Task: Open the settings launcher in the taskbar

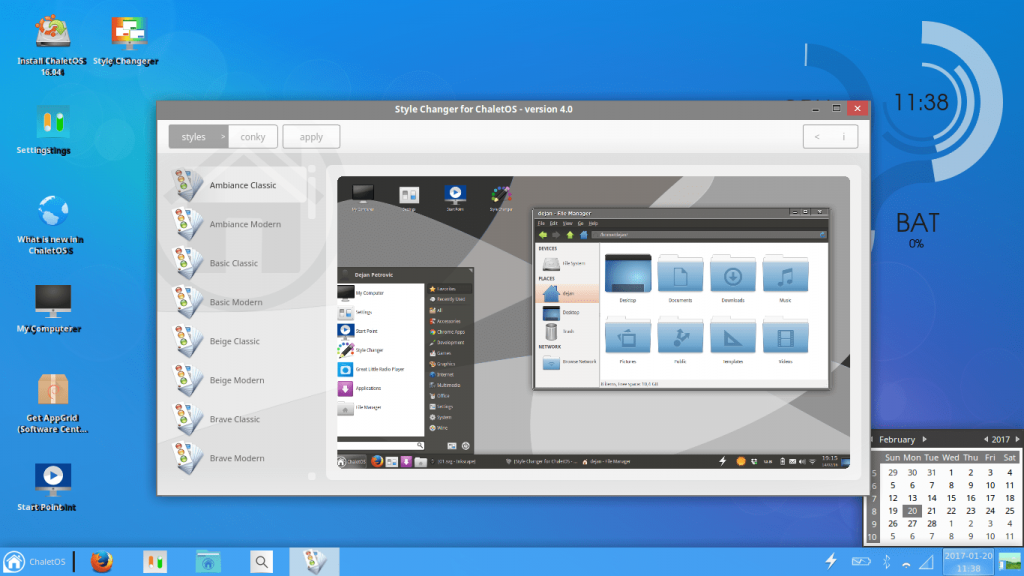Action: tap(155, 562)
